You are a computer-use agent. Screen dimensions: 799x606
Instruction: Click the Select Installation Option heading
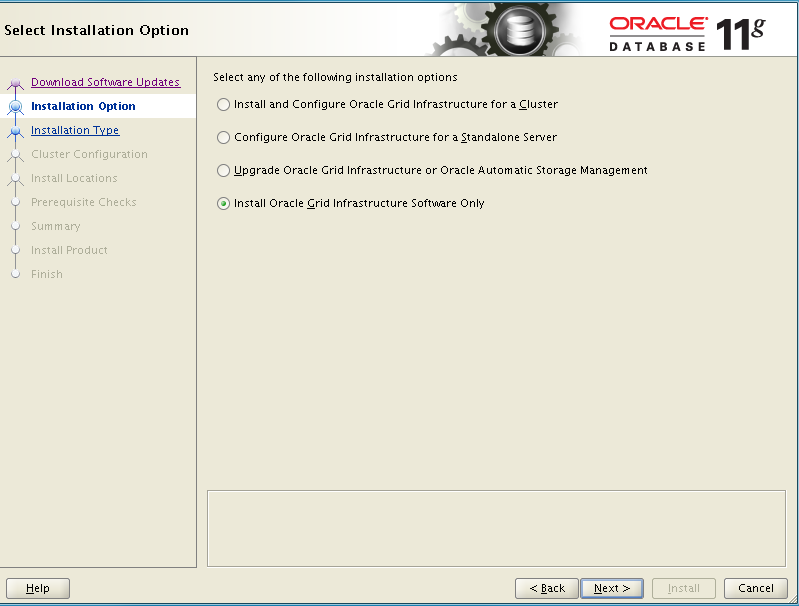point(96,30)
